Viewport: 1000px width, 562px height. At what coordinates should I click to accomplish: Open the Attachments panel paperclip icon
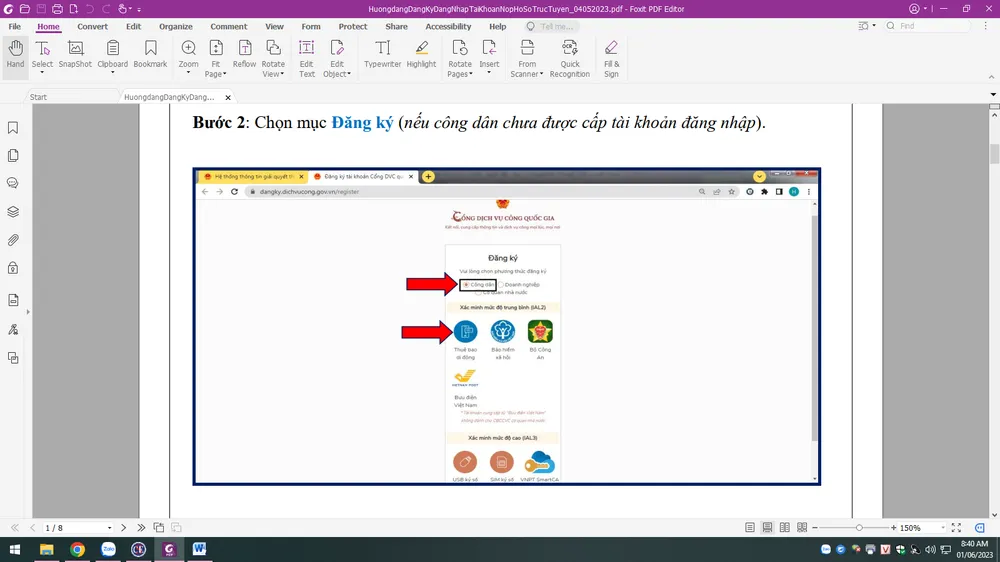click(13, 240)
